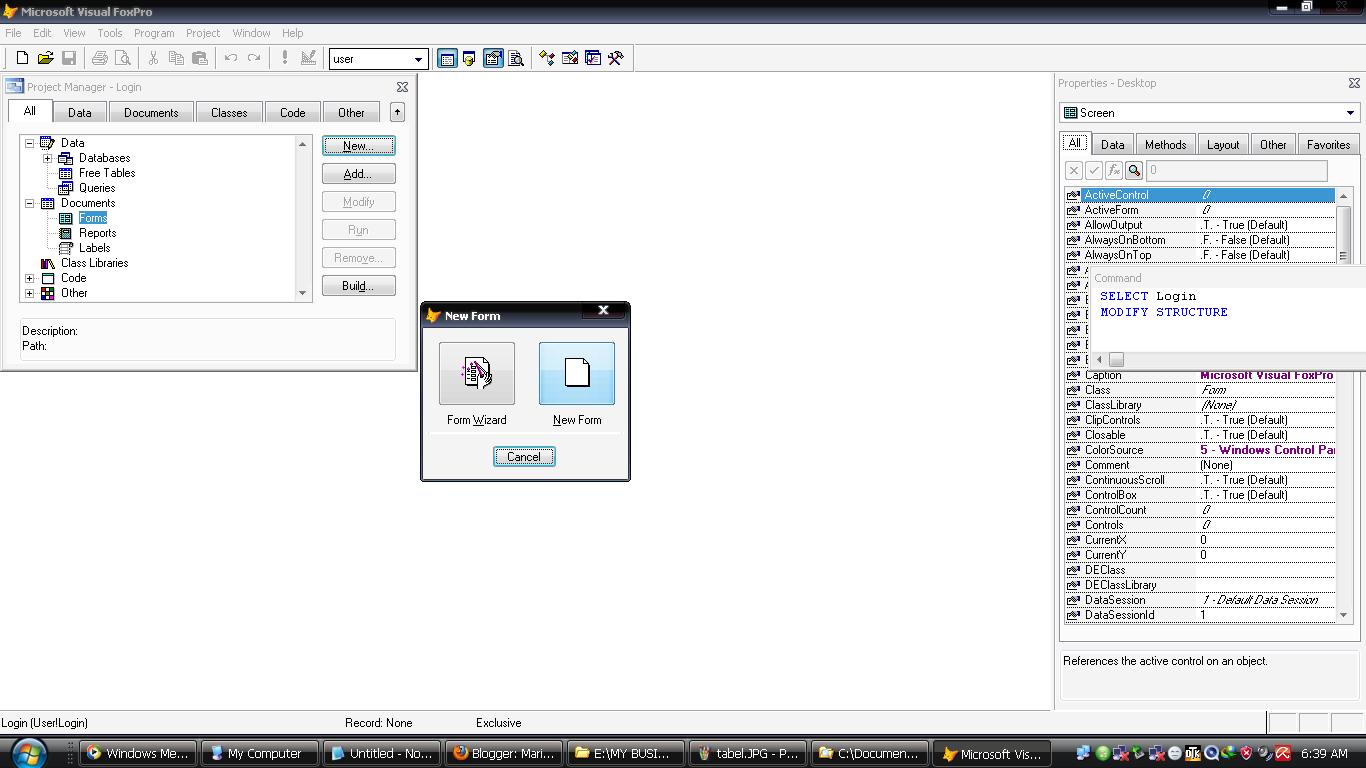This screenshot has height=768, width=1366.
Task: Open the Tools menu
Action: 110,33
